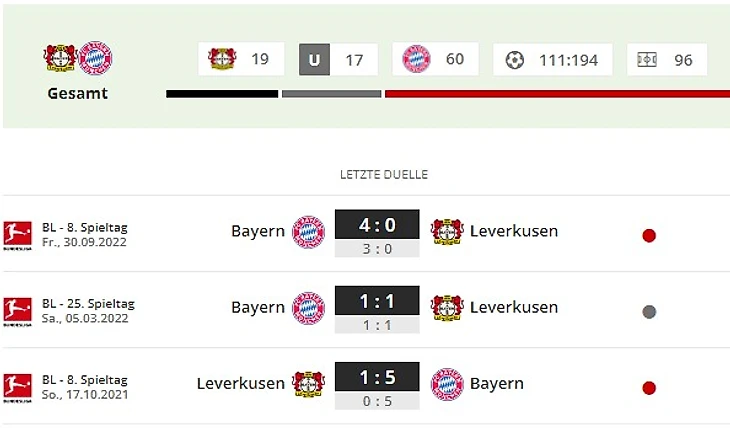This screenshot has width=730, height=428.
Task: Select the Leverkusen wins box showing 19
Action: tap(241, 59)
